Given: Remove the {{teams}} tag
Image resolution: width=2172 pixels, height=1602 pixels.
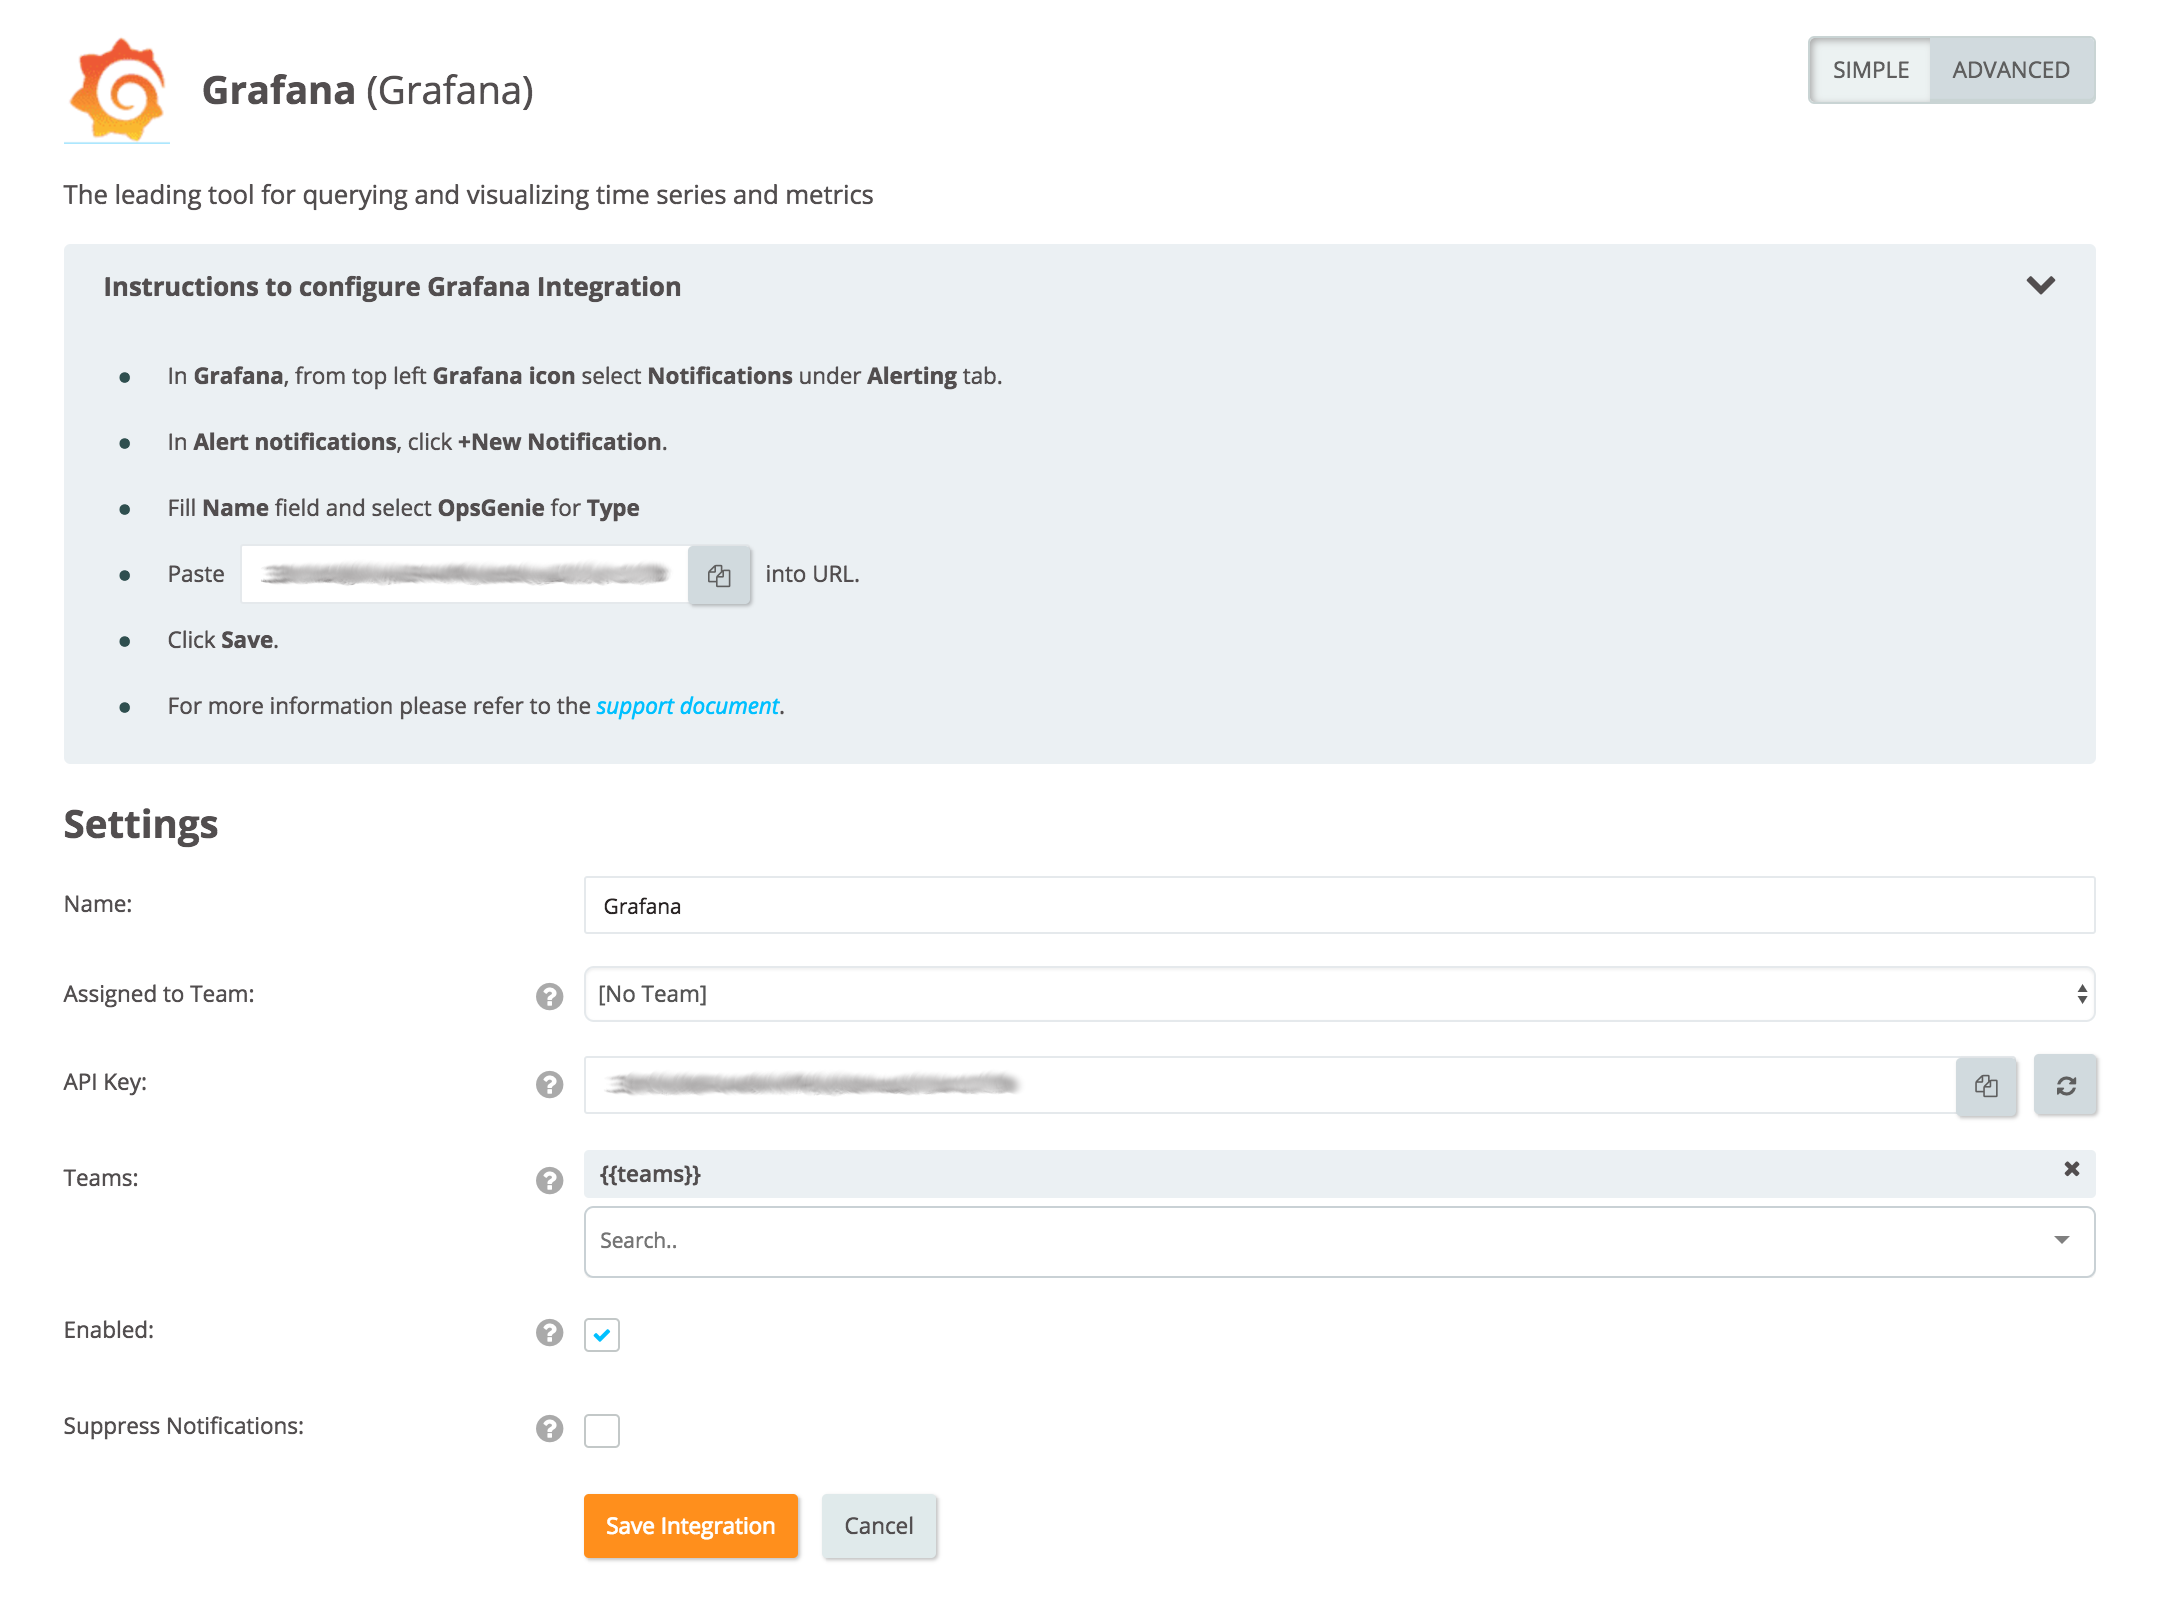Looking at the screenshot, I should [x=2071, y=1169].
